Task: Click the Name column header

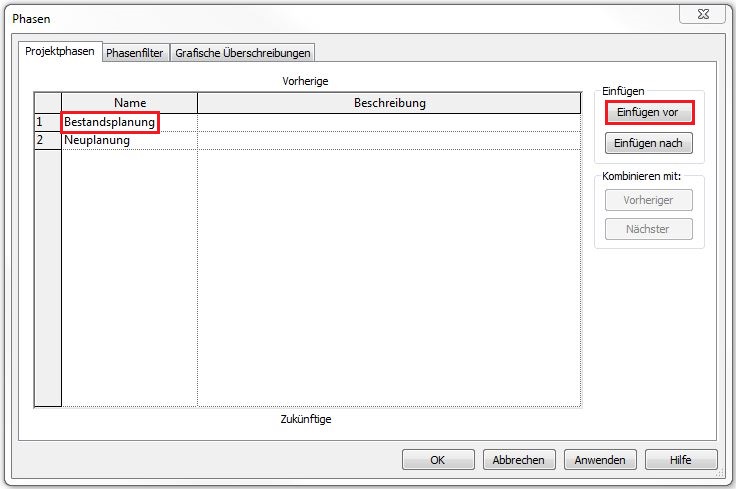Action: coord(130,103)
